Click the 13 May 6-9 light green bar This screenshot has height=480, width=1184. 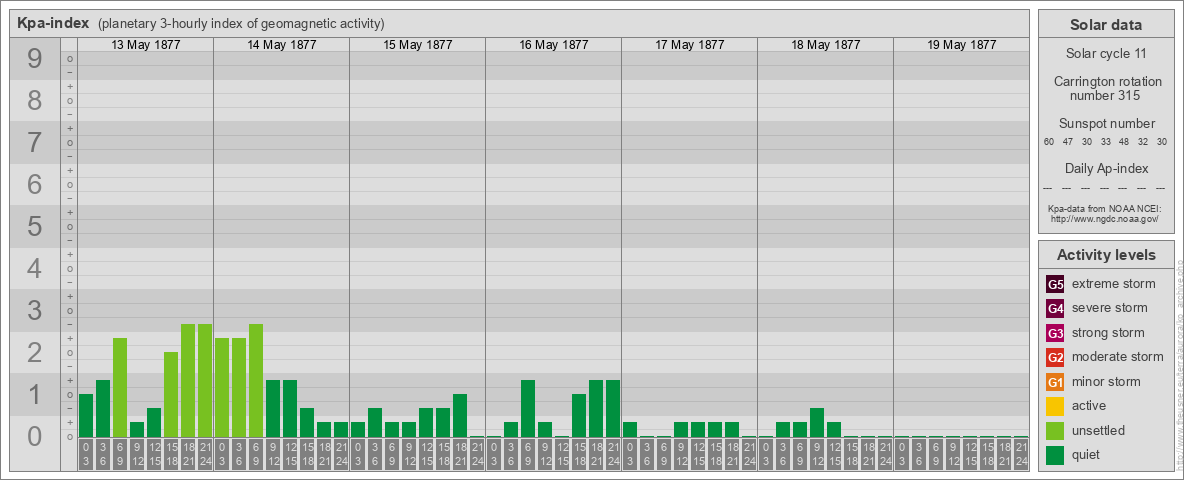tap(120, 387)
